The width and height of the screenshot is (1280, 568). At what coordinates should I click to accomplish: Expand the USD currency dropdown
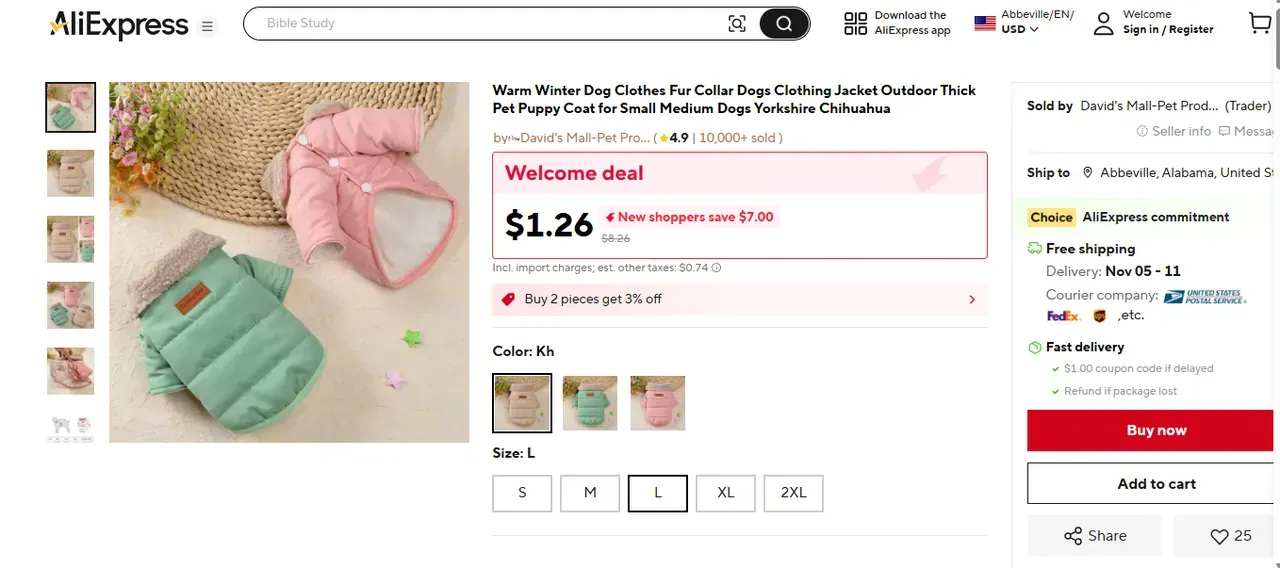(x=1020, y=29)
